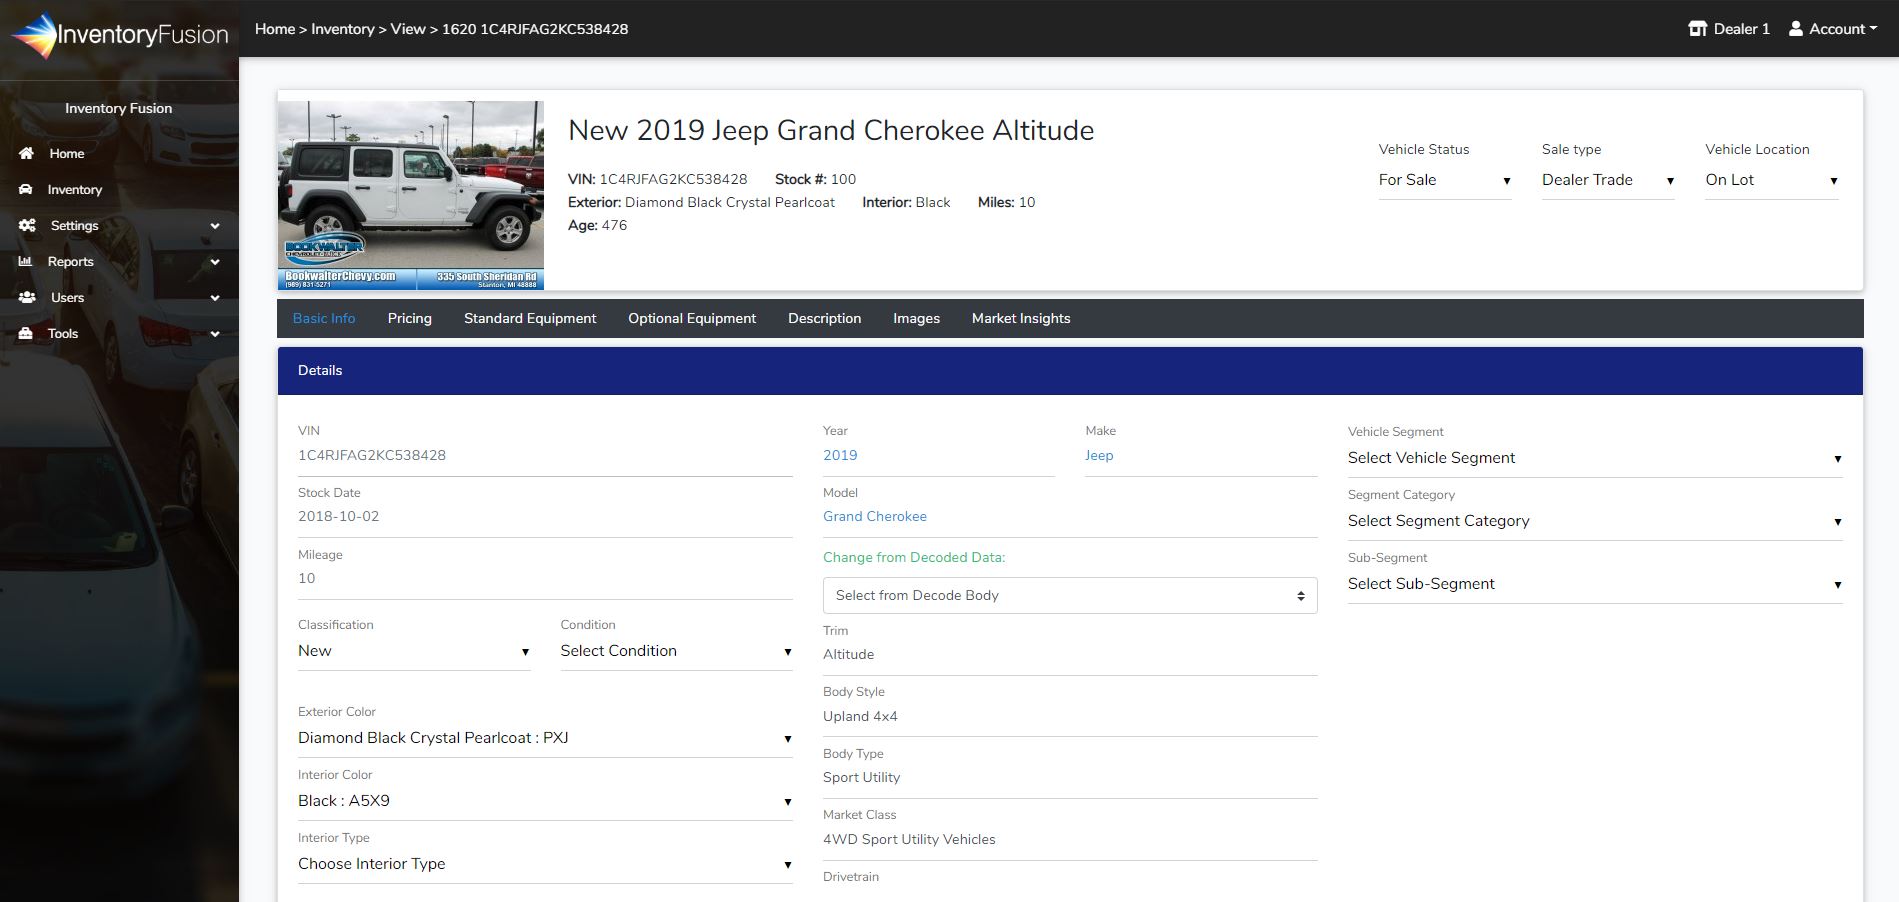Switch to the Pricing tab

pyautogui.click(x=410, y=318)
